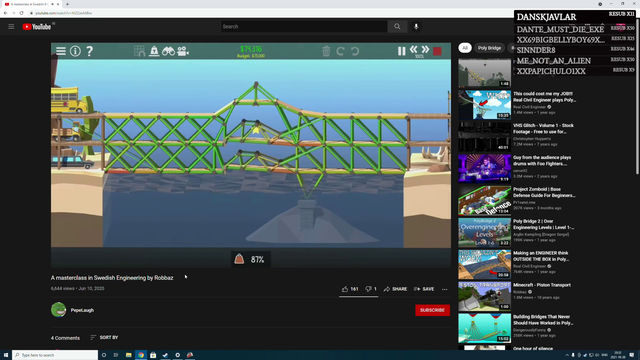Viewport: 640px width, 360px height.
Task: Click the video title 'A masterclass in Swedish Engineering'
Action: 112,278
